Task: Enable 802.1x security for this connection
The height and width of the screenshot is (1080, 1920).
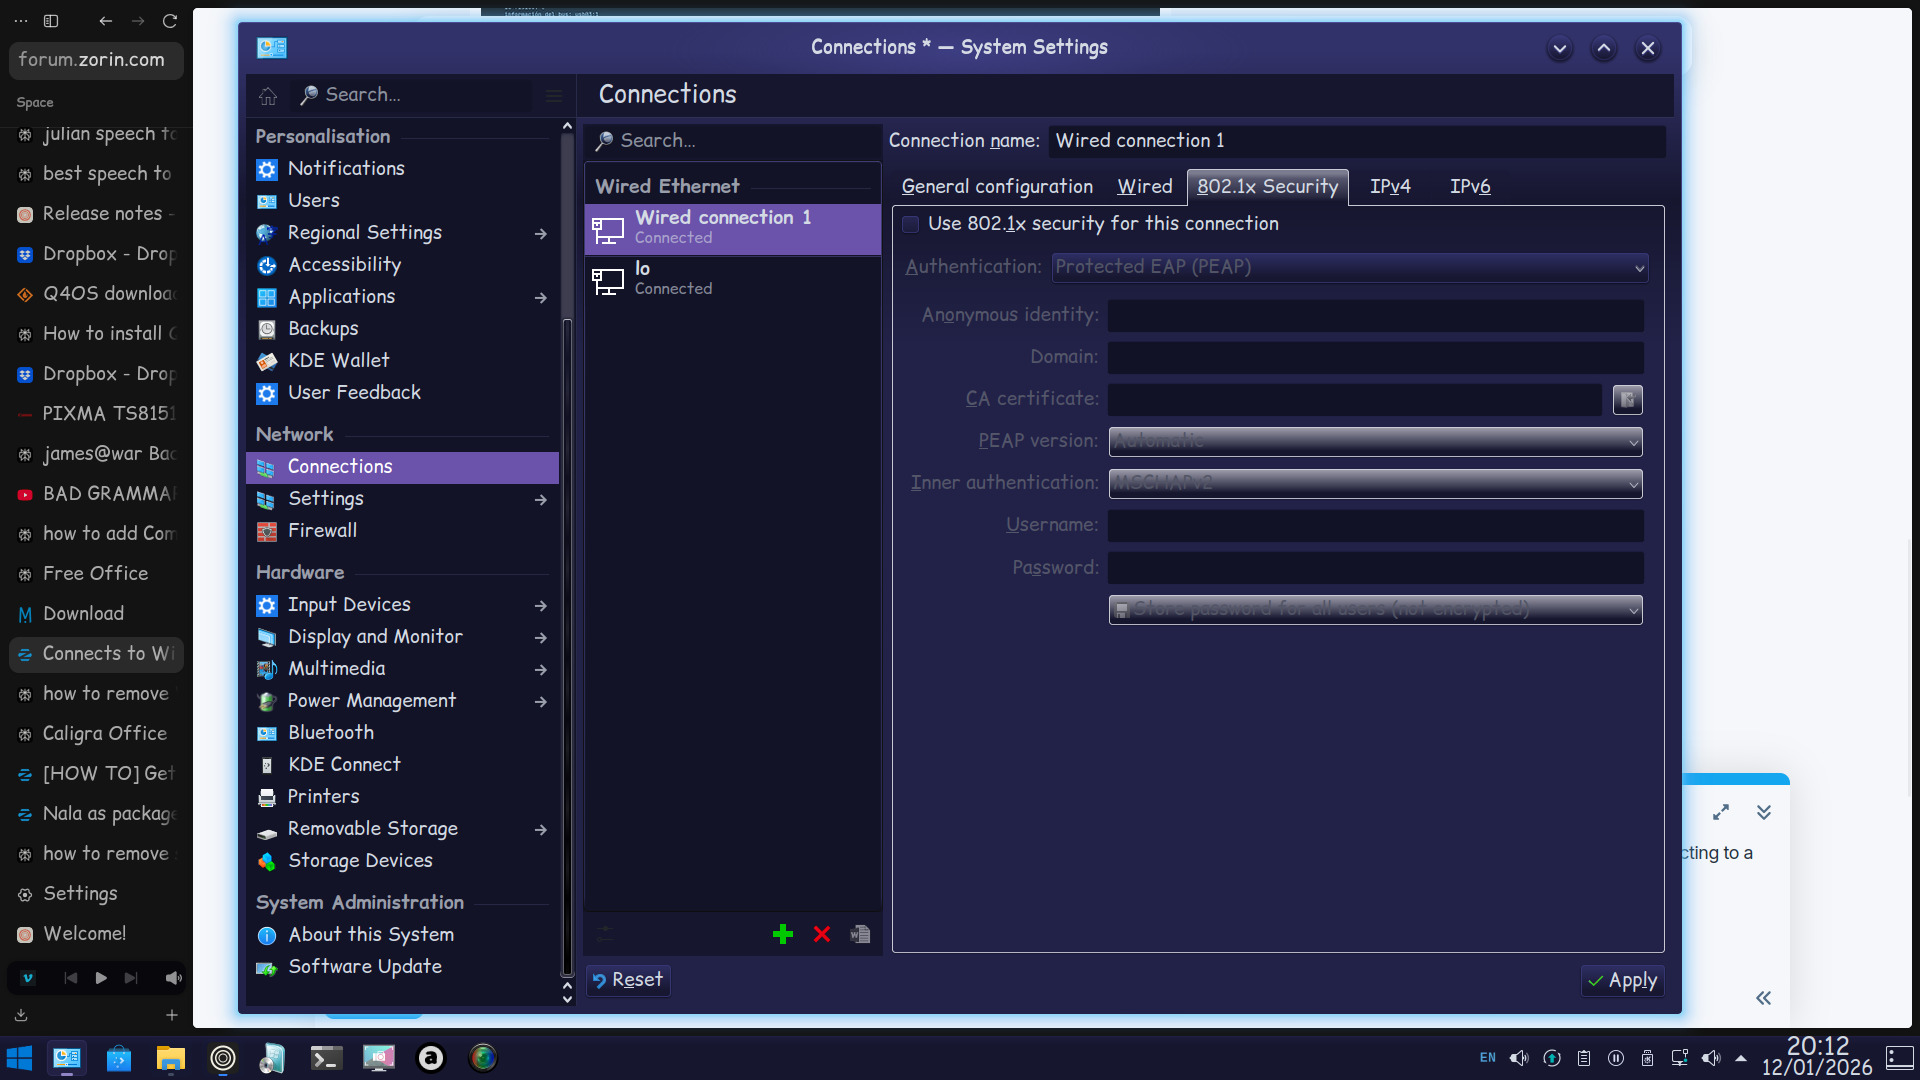Action: coord(911,224)
